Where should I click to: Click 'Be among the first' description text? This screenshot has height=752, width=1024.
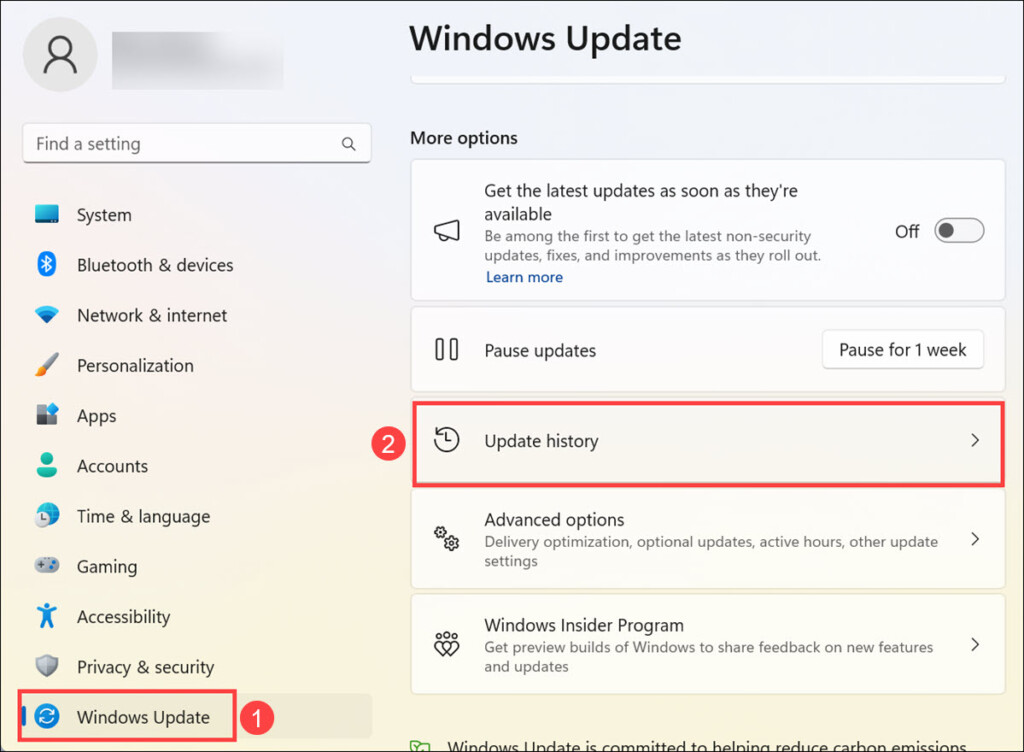(x=652, y=245)
